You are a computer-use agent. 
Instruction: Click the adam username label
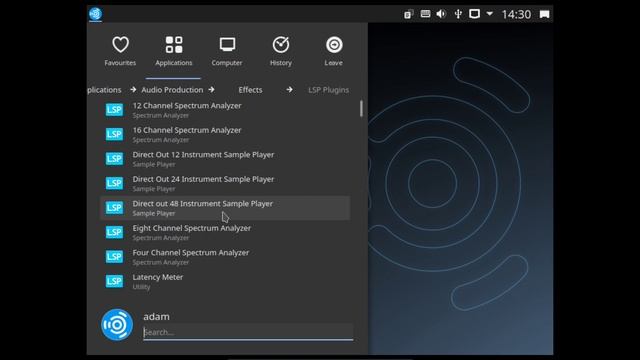click(x=156, y=317)
